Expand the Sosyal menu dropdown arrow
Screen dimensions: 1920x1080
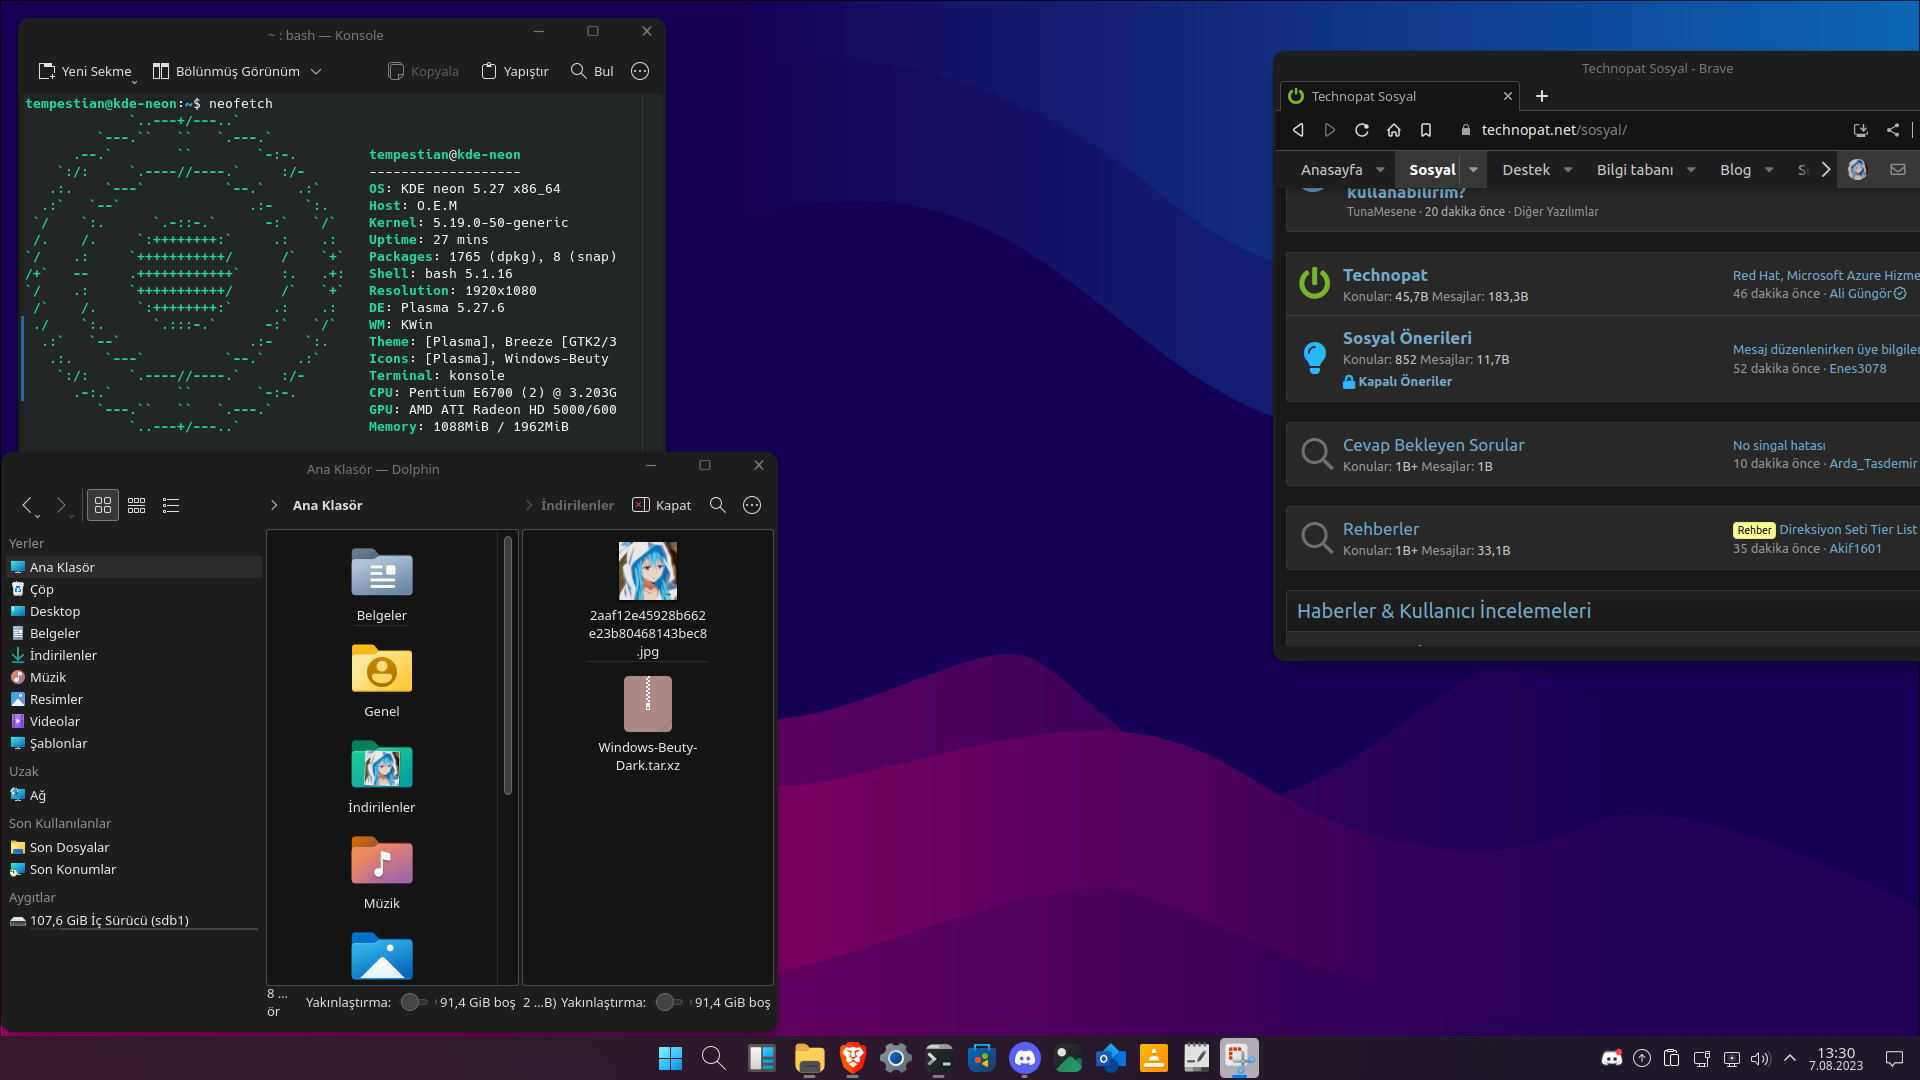1473,170
